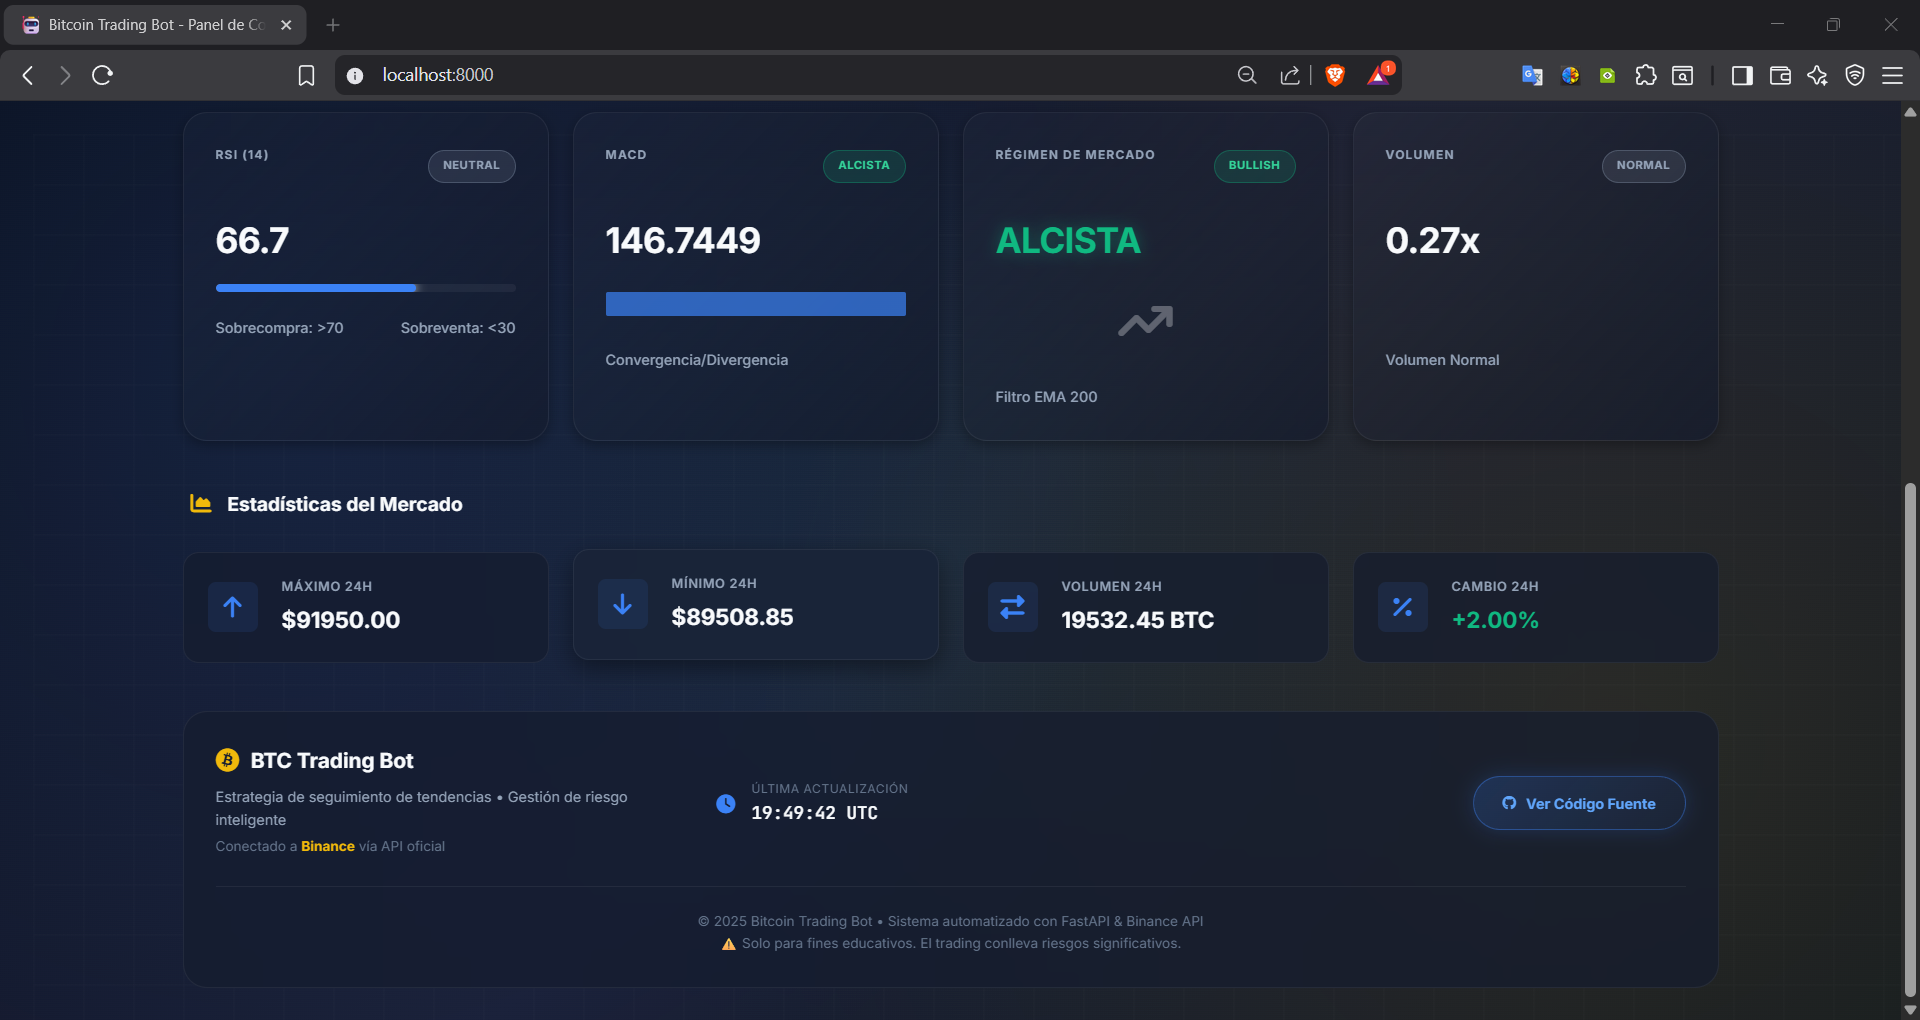Click the clock icon by última actualización
The image size is (1920, 1020).
[x=726, y=803]
